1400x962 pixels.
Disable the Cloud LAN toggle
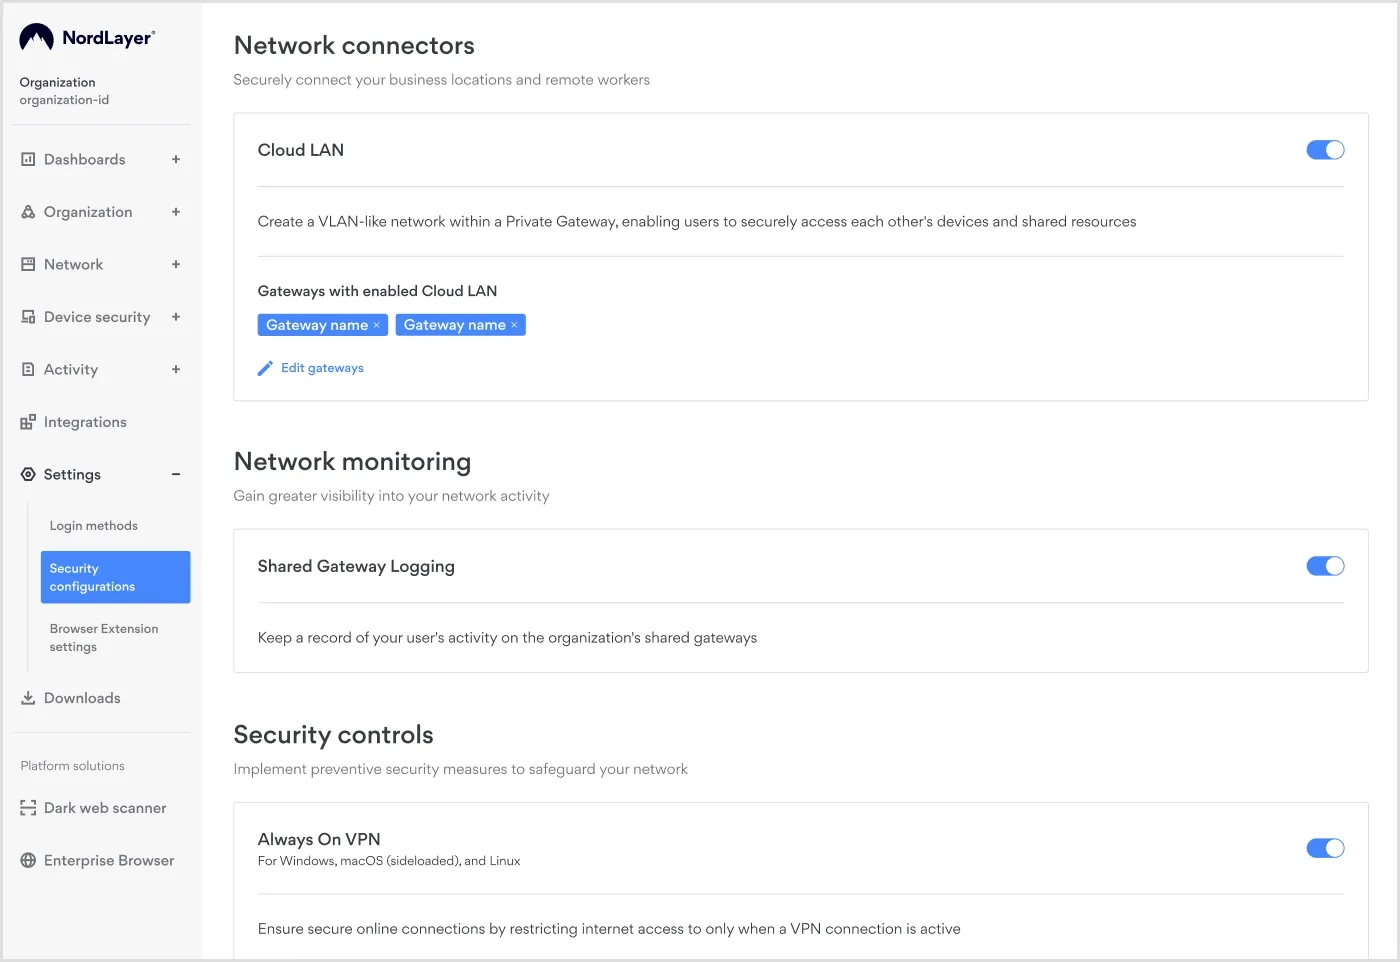click(1325, 149)
